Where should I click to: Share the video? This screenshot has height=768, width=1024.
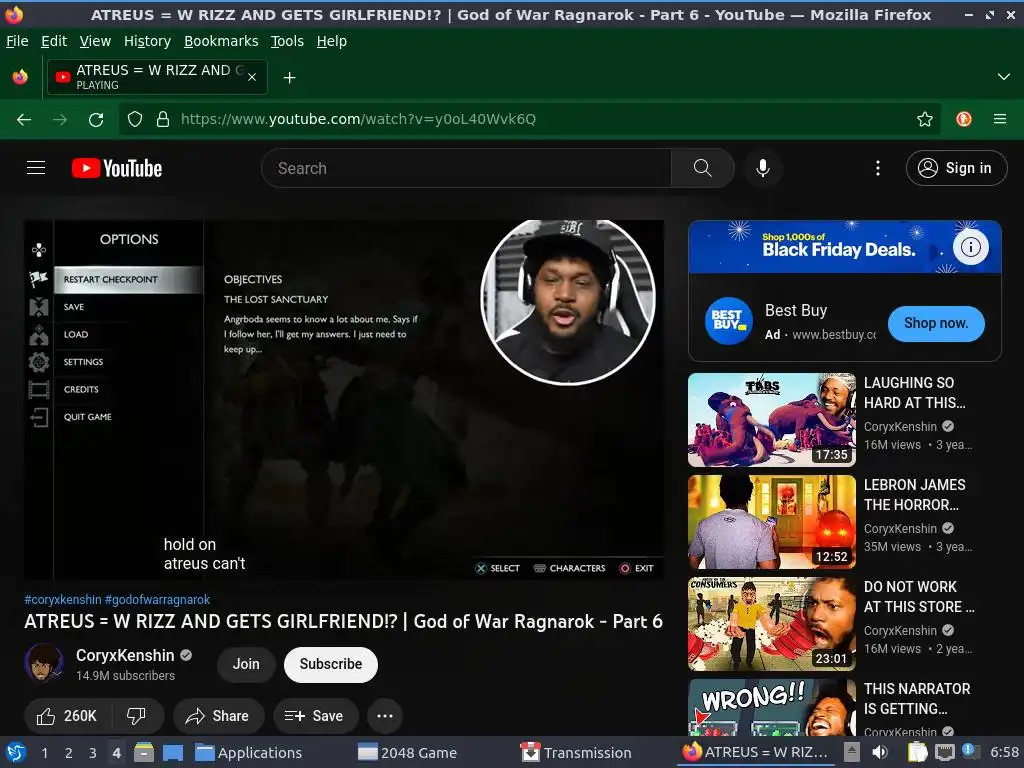pos(218,716)
